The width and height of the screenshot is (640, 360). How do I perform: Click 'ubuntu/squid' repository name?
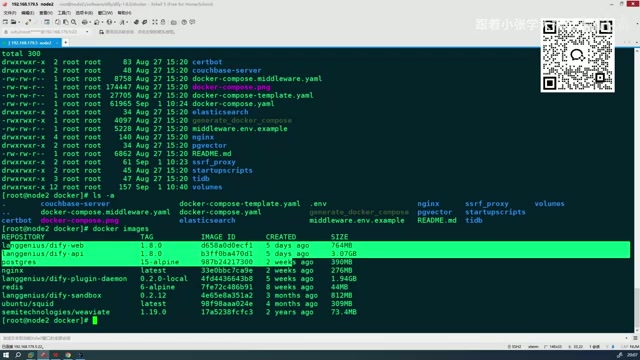27,304
